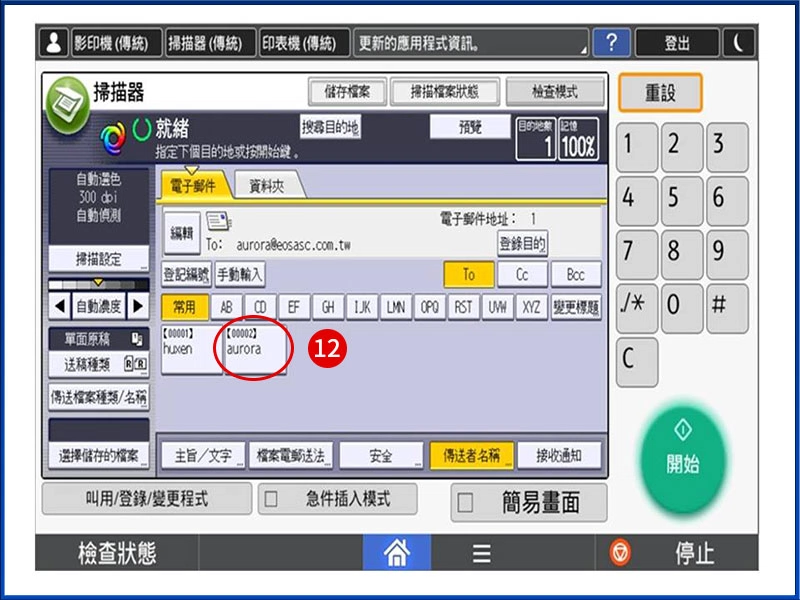800x600 pixels.
Task: Tap the Home icon in bottom bar
Action: [x=401, y=551]
